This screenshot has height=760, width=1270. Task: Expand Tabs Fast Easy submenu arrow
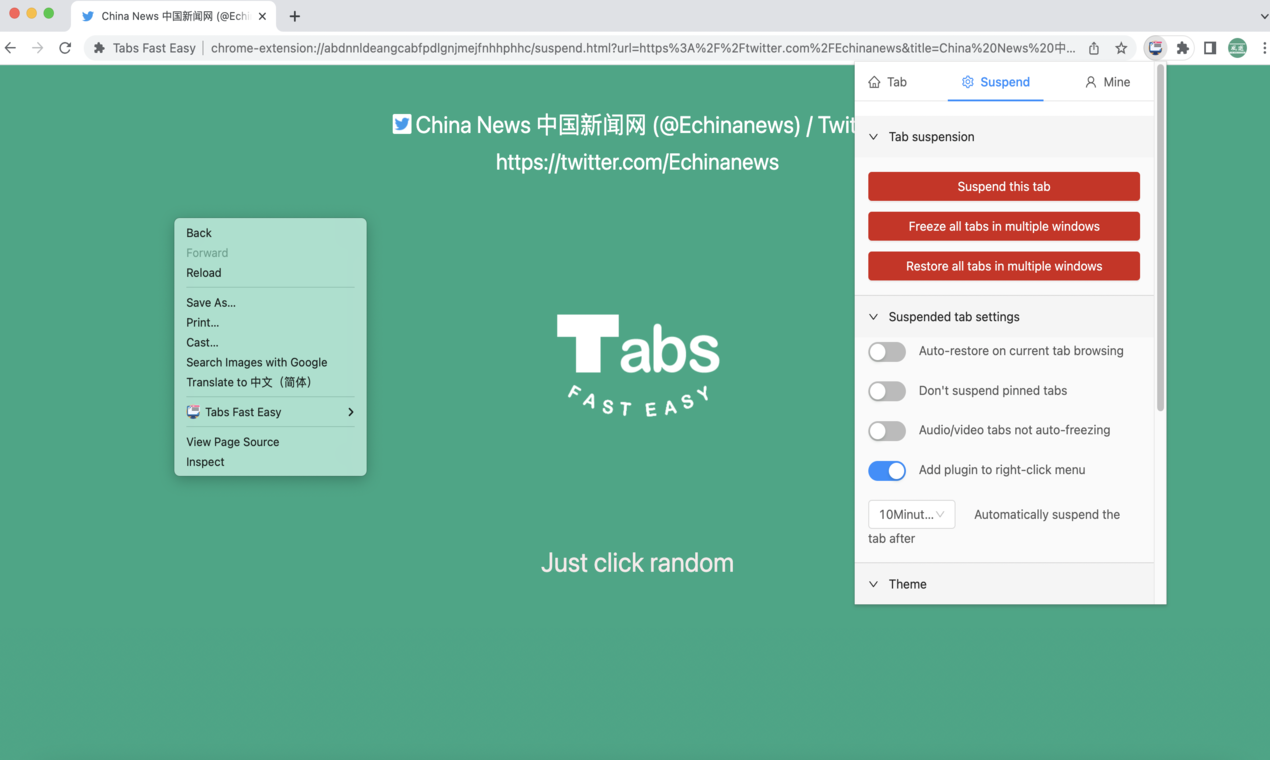coord(350,412)
